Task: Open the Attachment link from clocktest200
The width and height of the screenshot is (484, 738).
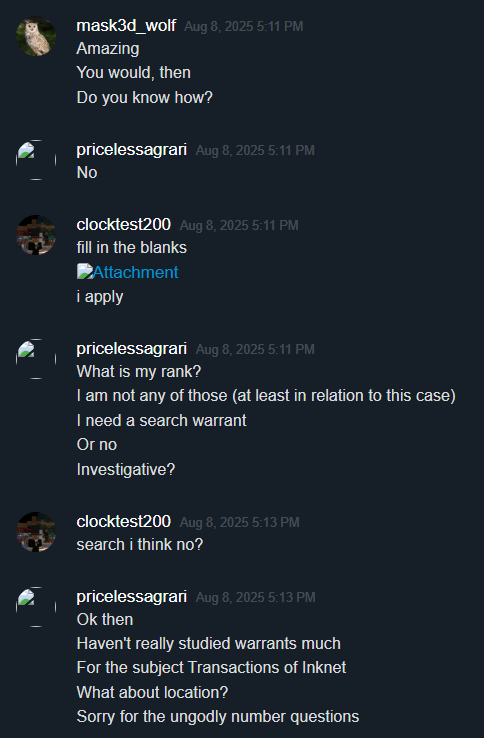Action: (x=136, y=272)
